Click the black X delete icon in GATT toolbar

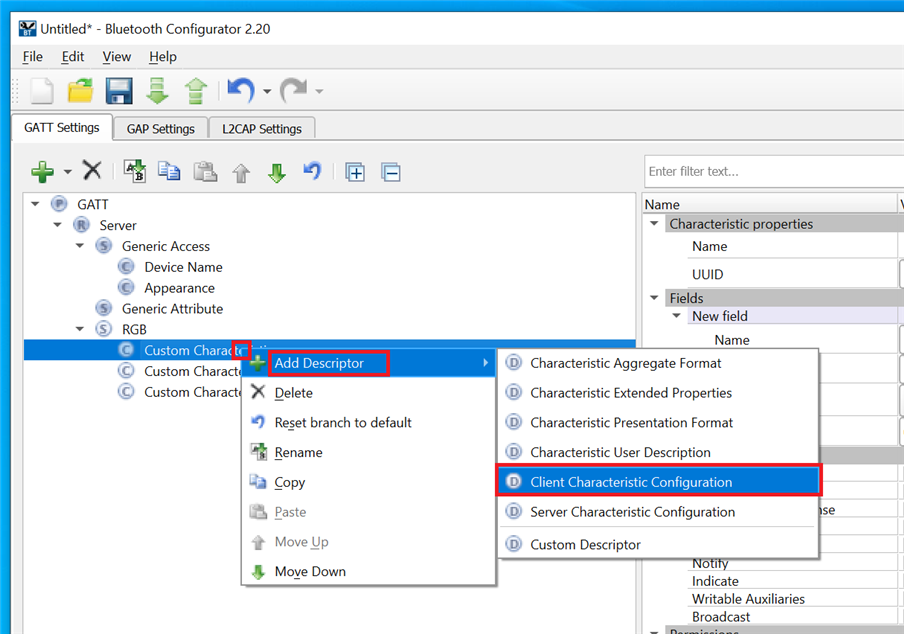(x=92, y=171)
